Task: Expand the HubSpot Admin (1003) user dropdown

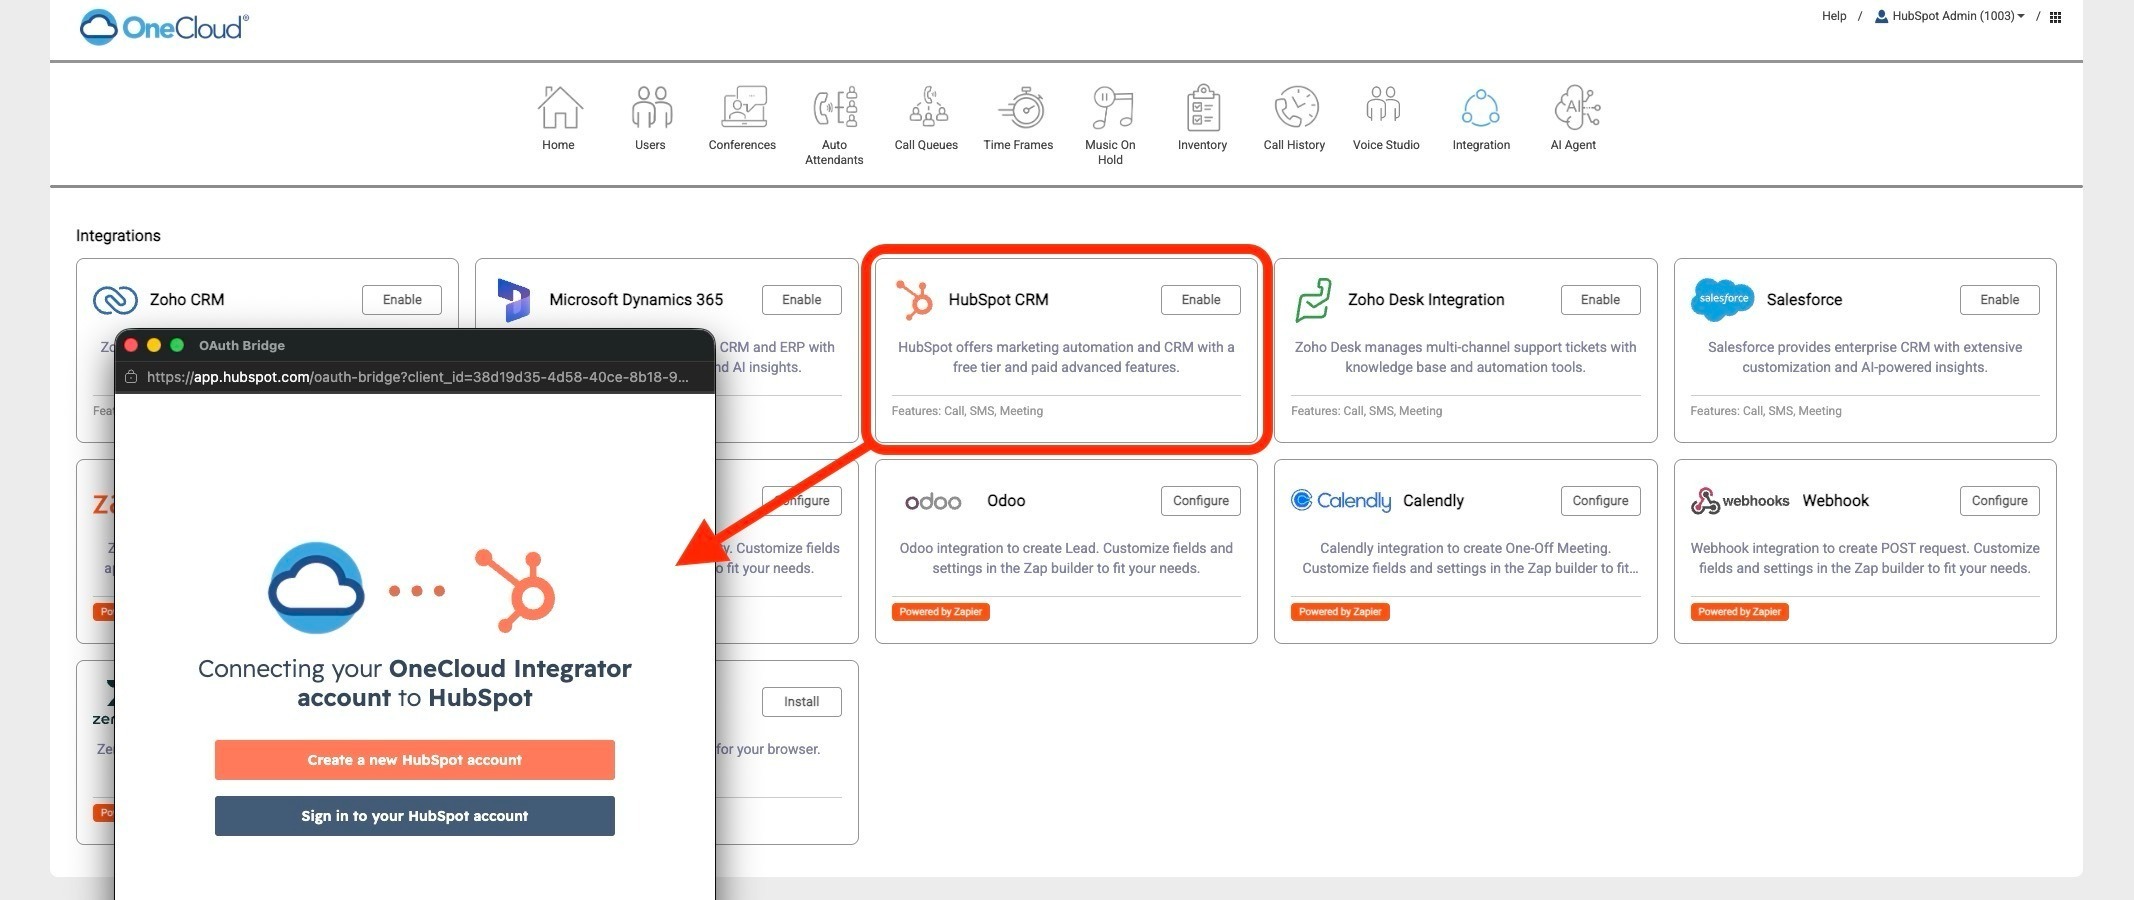Action: coord(1949,16)
